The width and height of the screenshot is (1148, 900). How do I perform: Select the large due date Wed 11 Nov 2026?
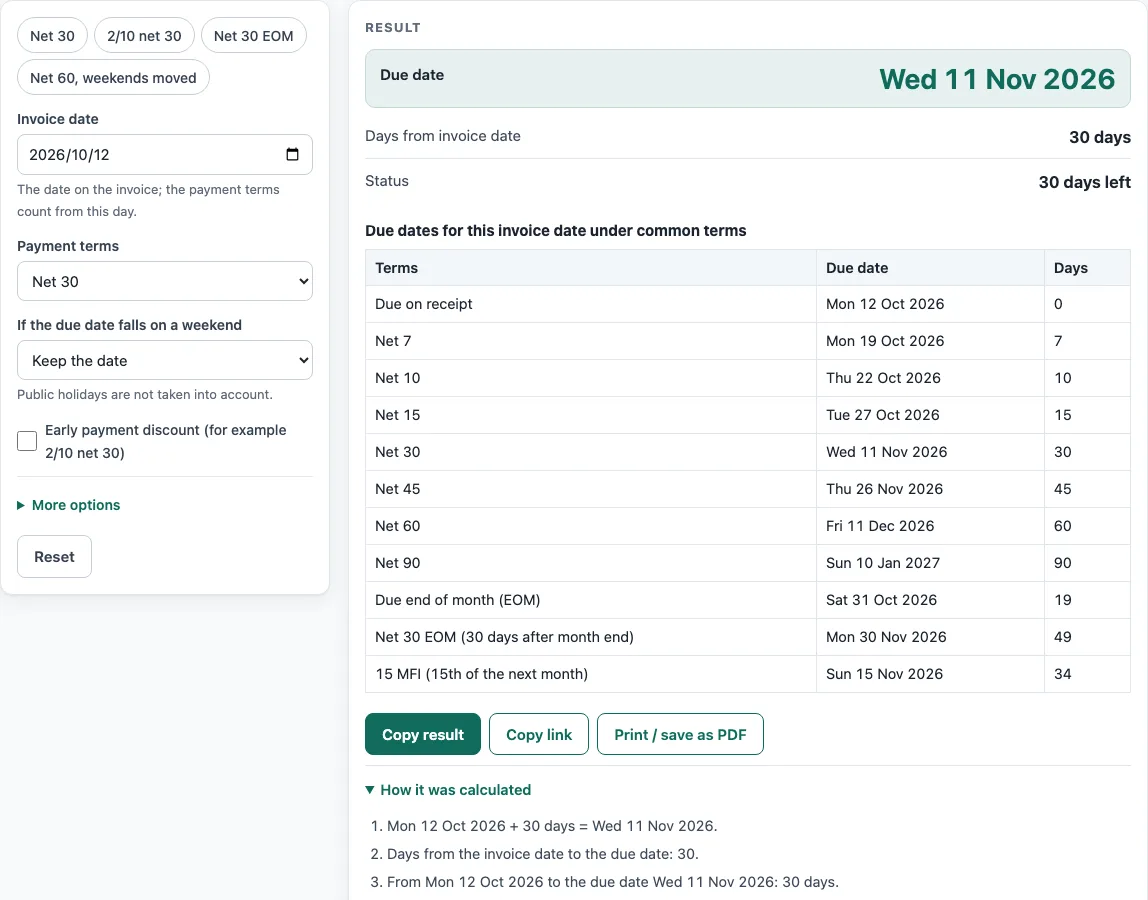pos(997,79)
